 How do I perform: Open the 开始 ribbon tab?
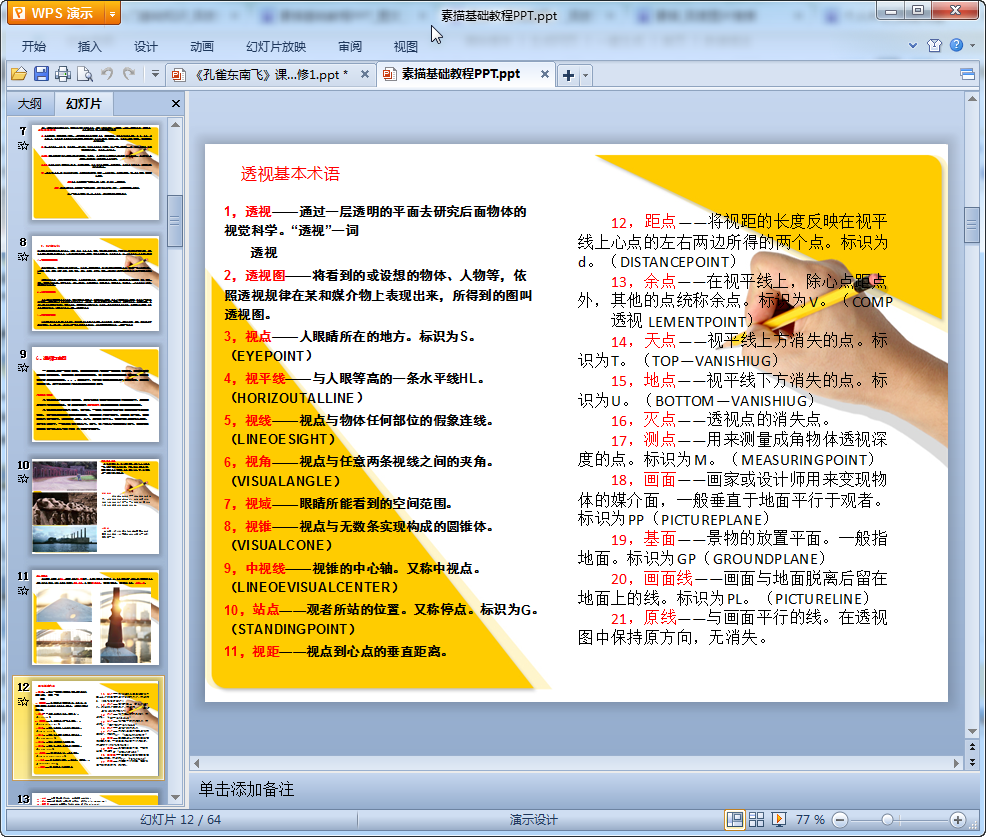pos(34,47)
